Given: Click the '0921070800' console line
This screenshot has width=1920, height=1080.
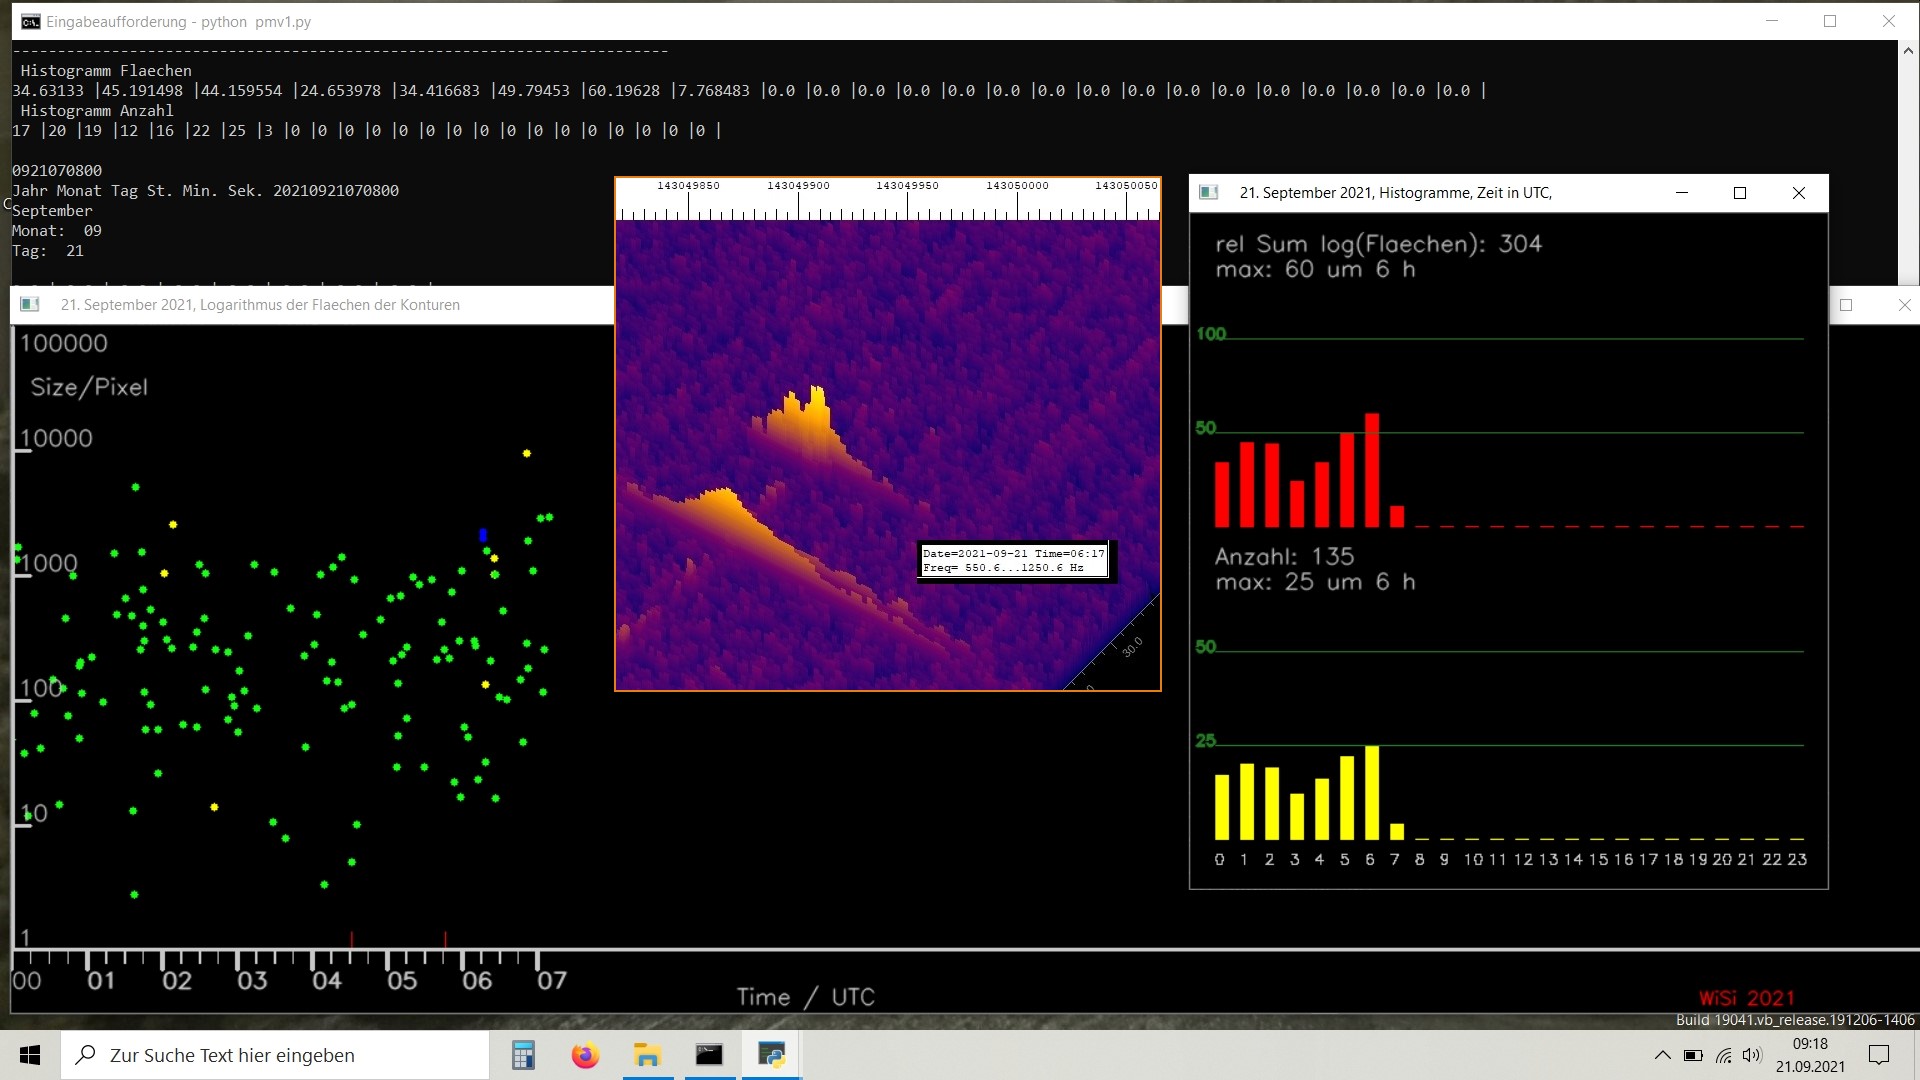Looking at the screenshot, I should coord(57,171).
